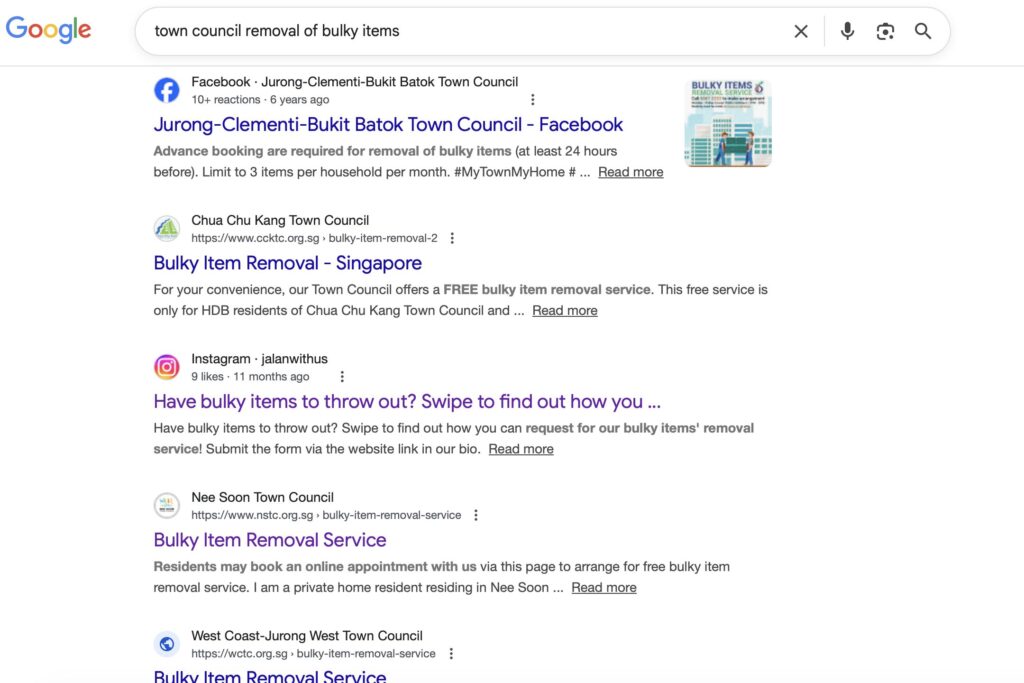
Task: Open Google Lens image search
Action: (x=885, y=31)
